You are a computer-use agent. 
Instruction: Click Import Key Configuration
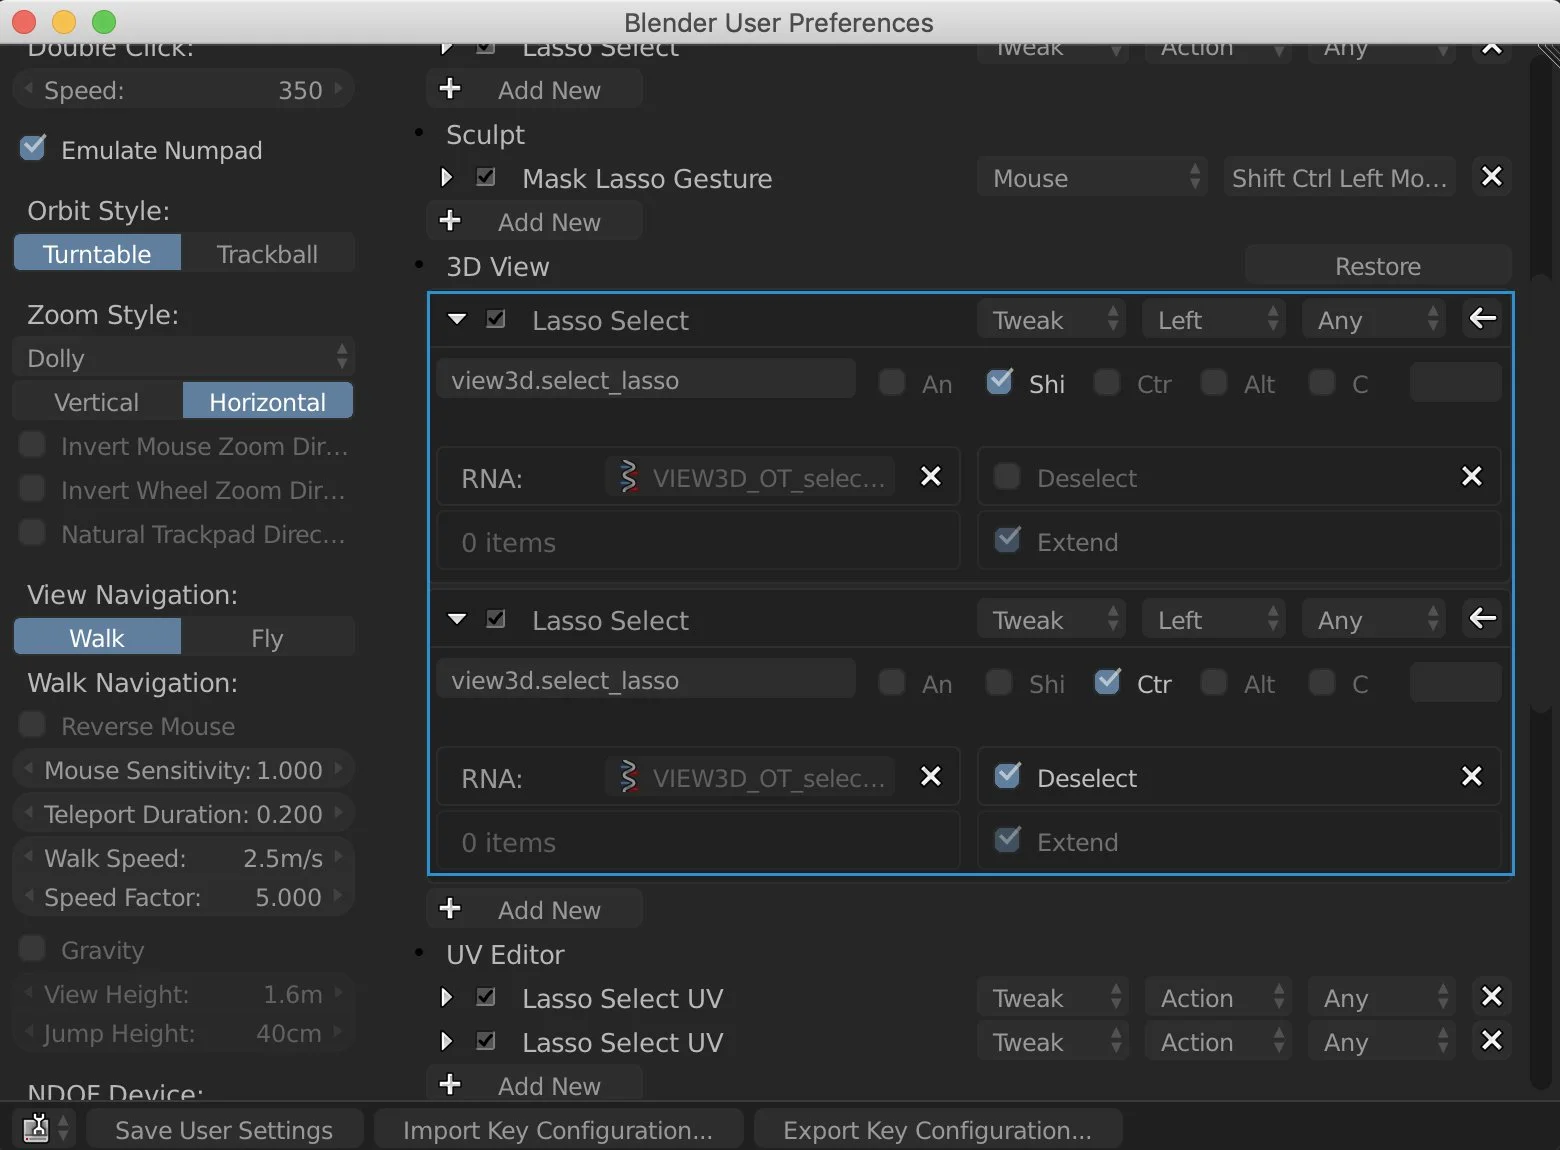click(558, 1129)
